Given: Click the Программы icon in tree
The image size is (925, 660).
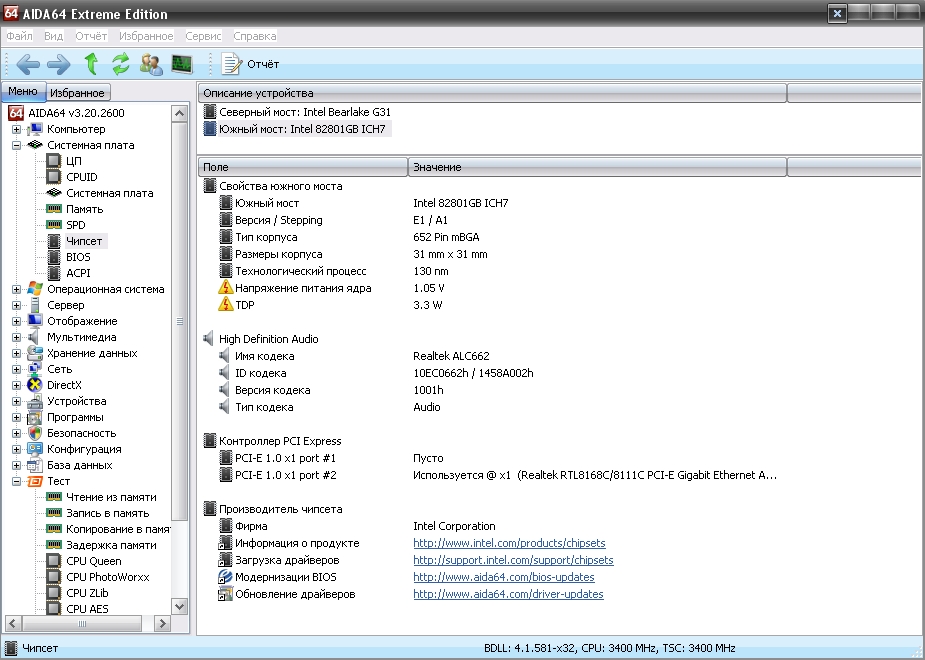Looking at the screenshot, I should [x=35, y=417].
